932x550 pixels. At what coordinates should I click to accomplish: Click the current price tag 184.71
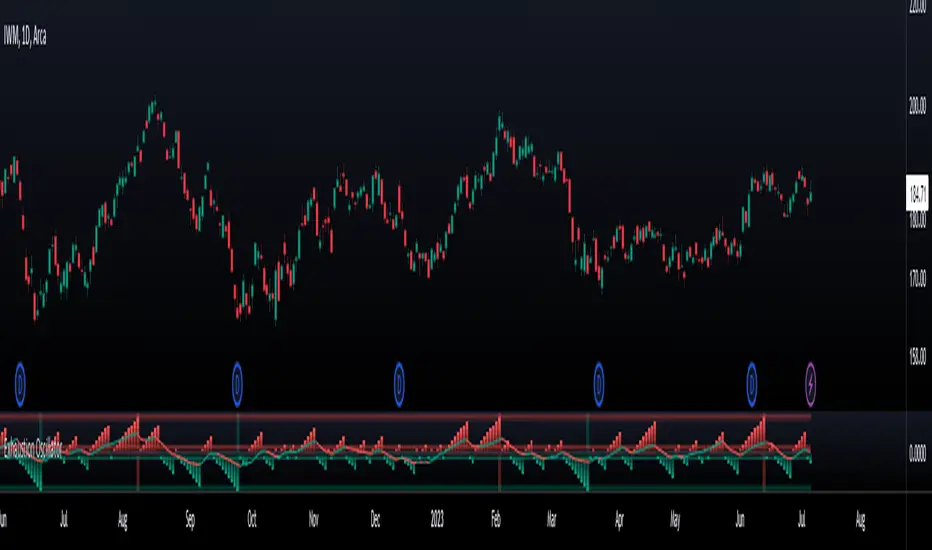(x=917, y=193)
